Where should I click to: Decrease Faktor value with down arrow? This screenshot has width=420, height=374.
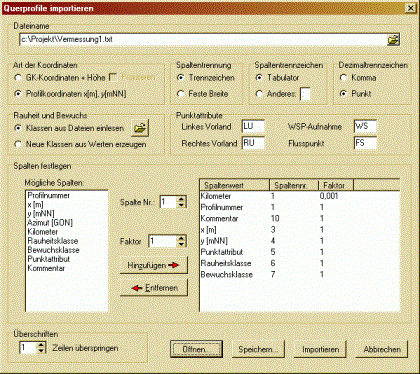pos(181,244)
